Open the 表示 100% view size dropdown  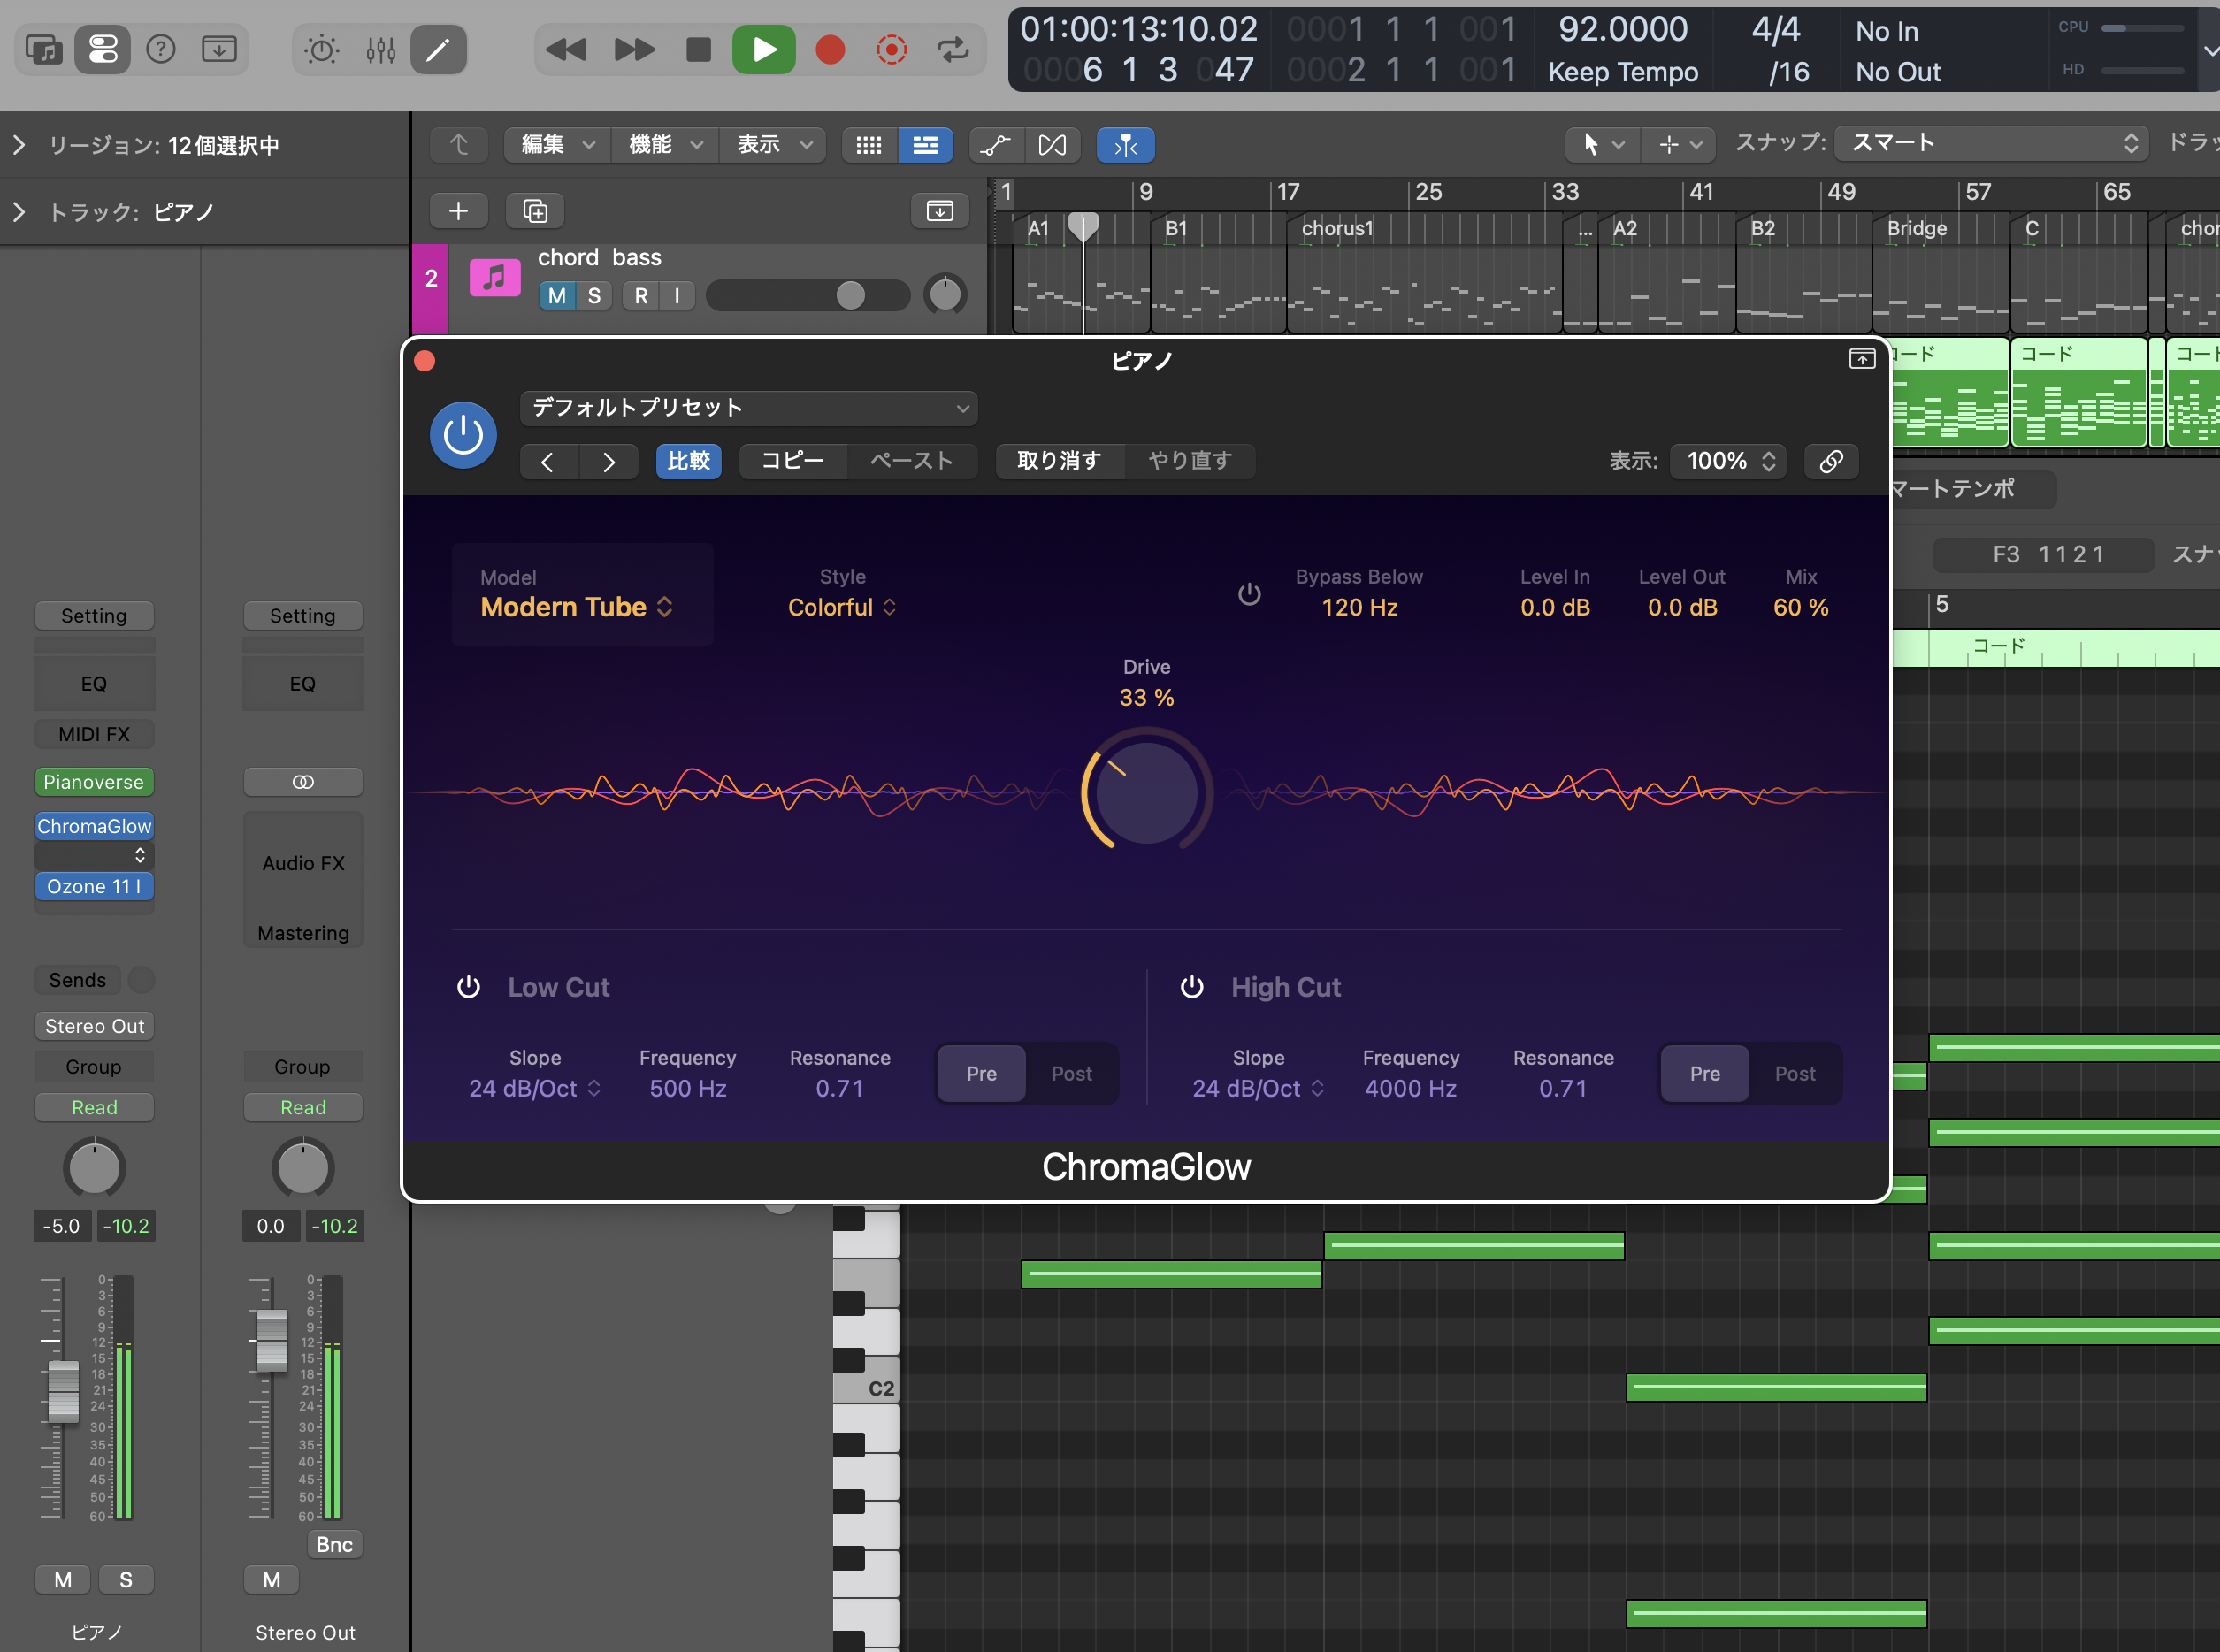click(1729, 461)
